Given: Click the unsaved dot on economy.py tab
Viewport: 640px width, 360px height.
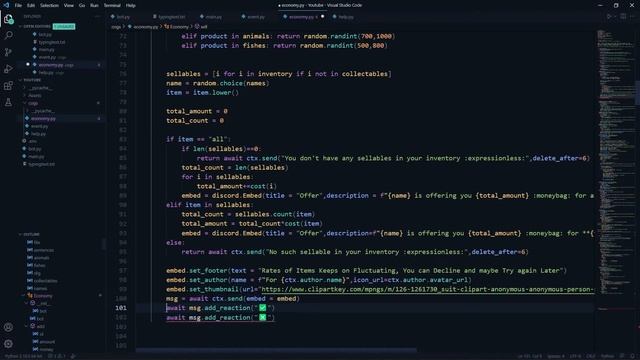Looking at the screenshot, I should [322, 17].
